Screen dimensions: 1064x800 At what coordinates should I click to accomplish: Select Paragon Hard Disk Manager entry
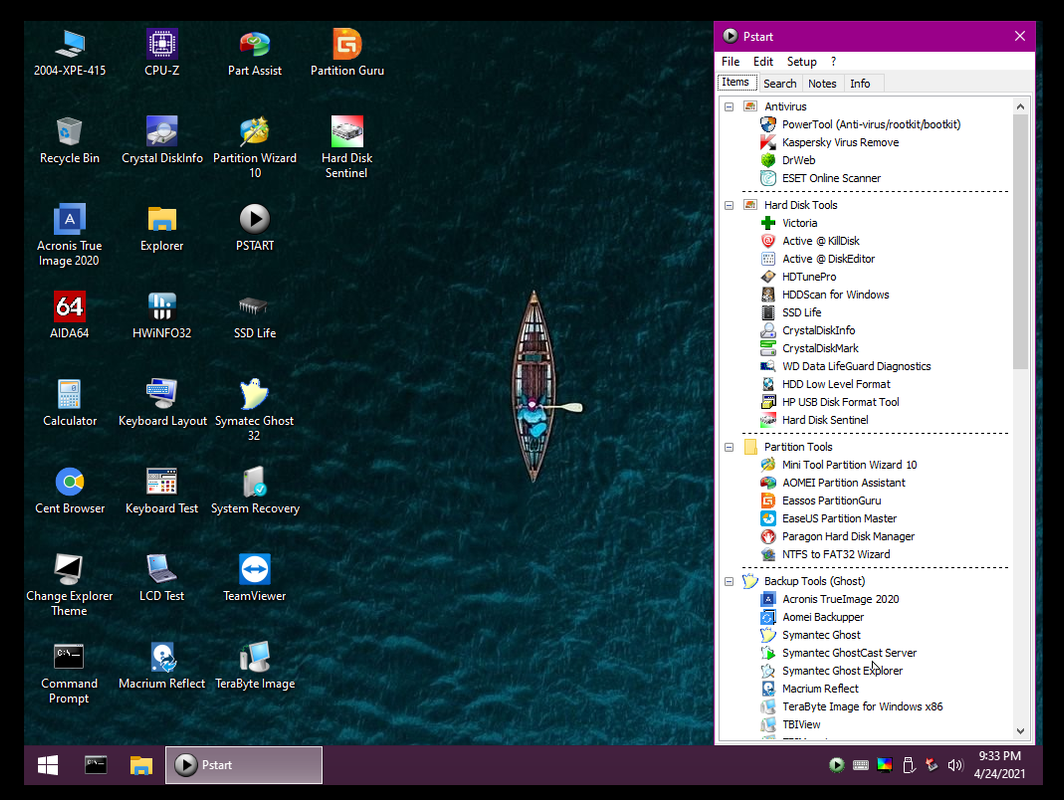click(x=837, y=536)
